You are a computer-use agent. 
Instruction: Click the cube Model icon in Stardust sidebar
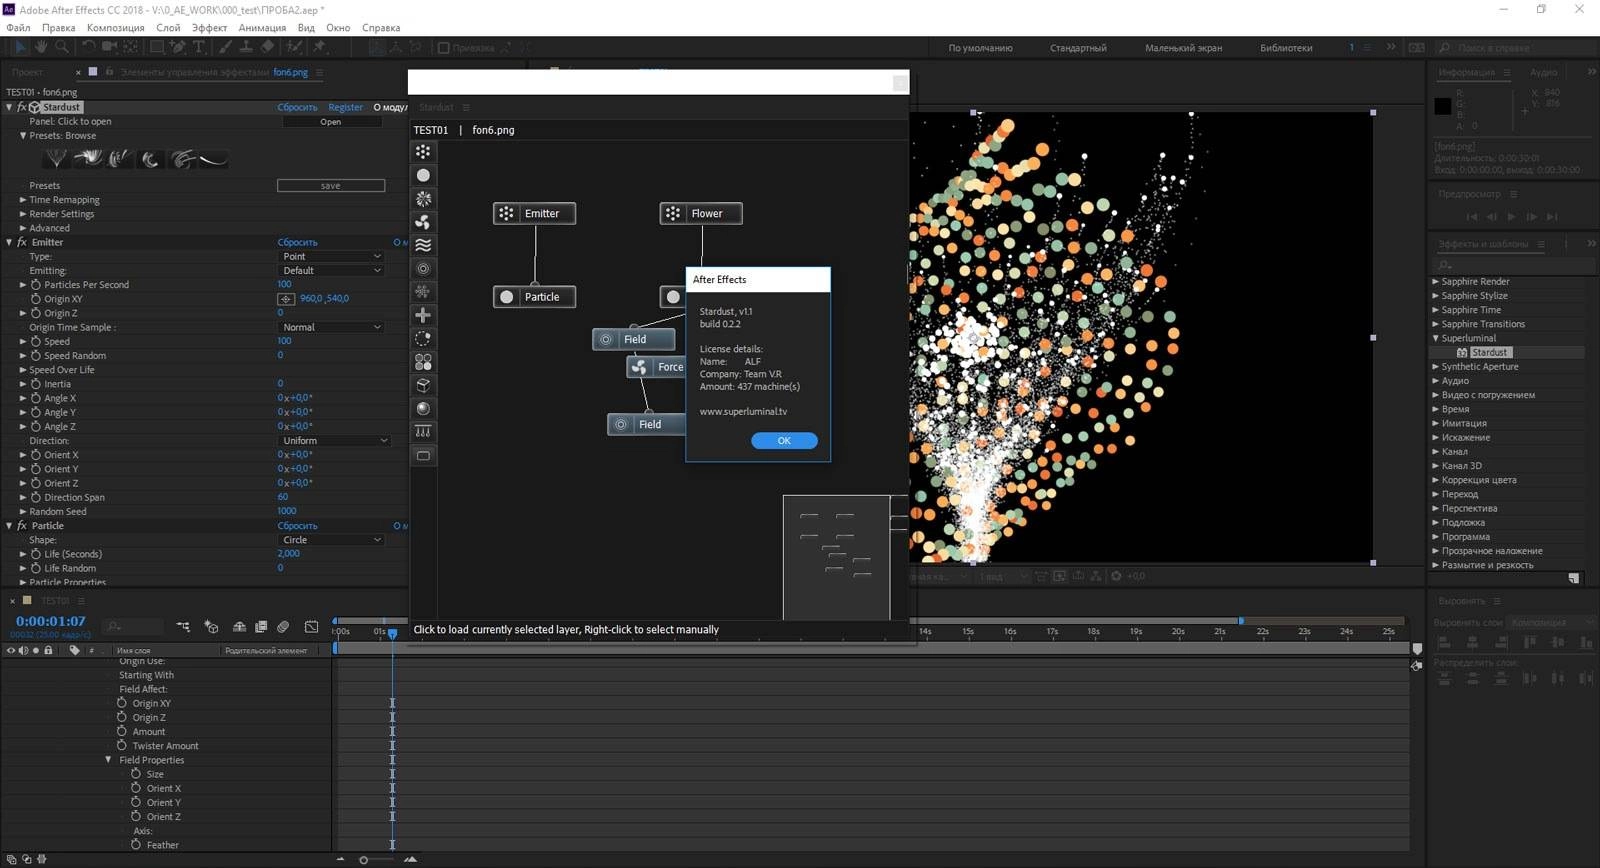(423, 385)
